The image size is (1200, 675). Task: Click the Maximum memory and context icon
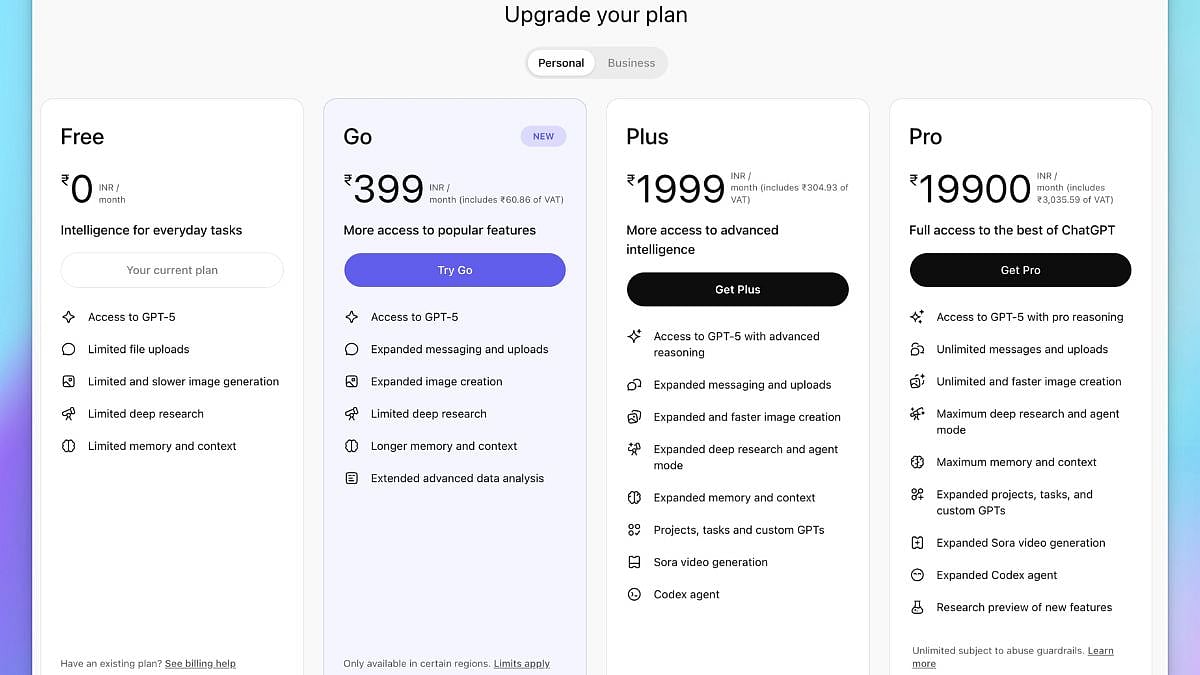[917, 462]
